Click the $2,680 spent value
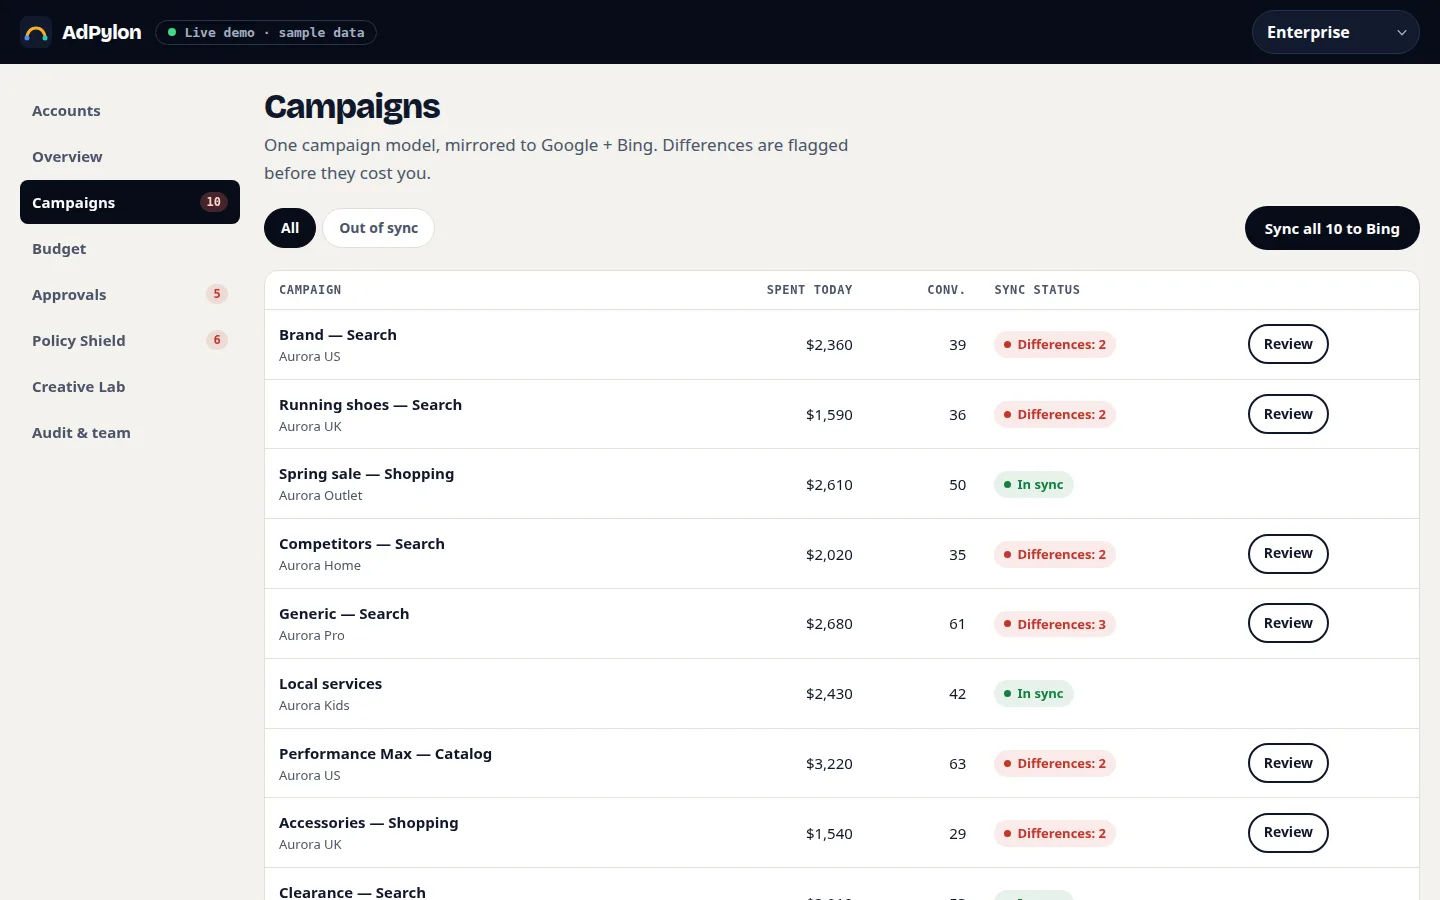Screen dimensions: 1440x900 829,624
